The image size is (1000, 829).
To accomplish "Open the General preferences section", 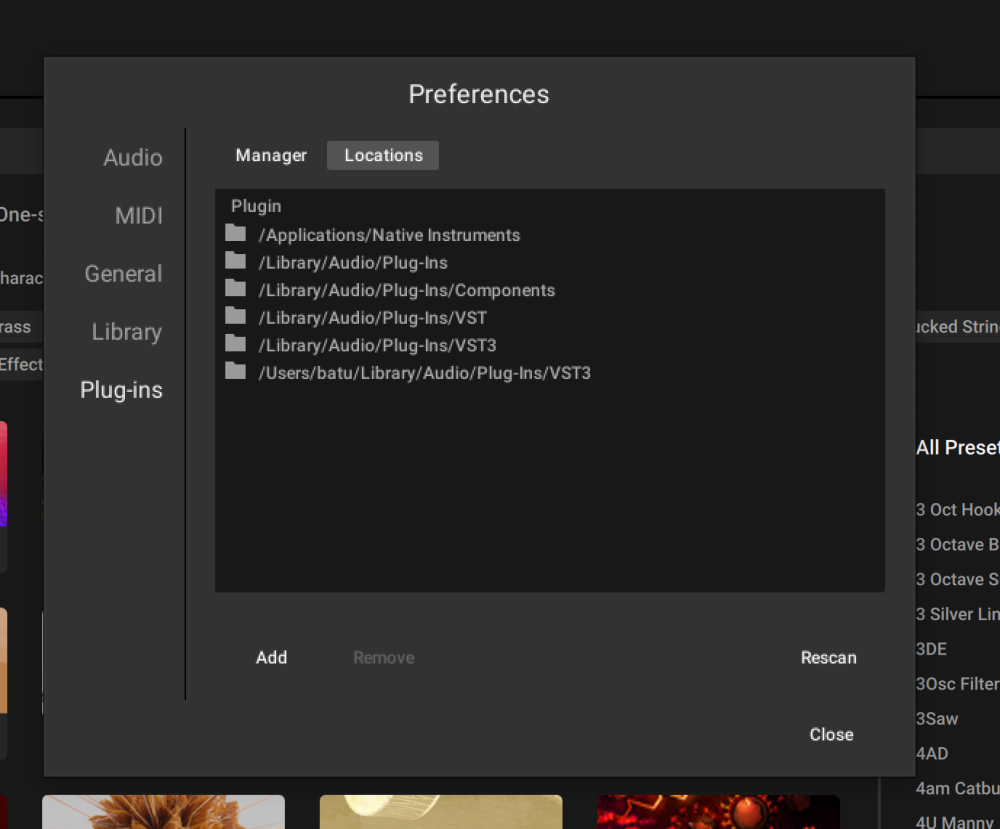I will pos(123,274).
